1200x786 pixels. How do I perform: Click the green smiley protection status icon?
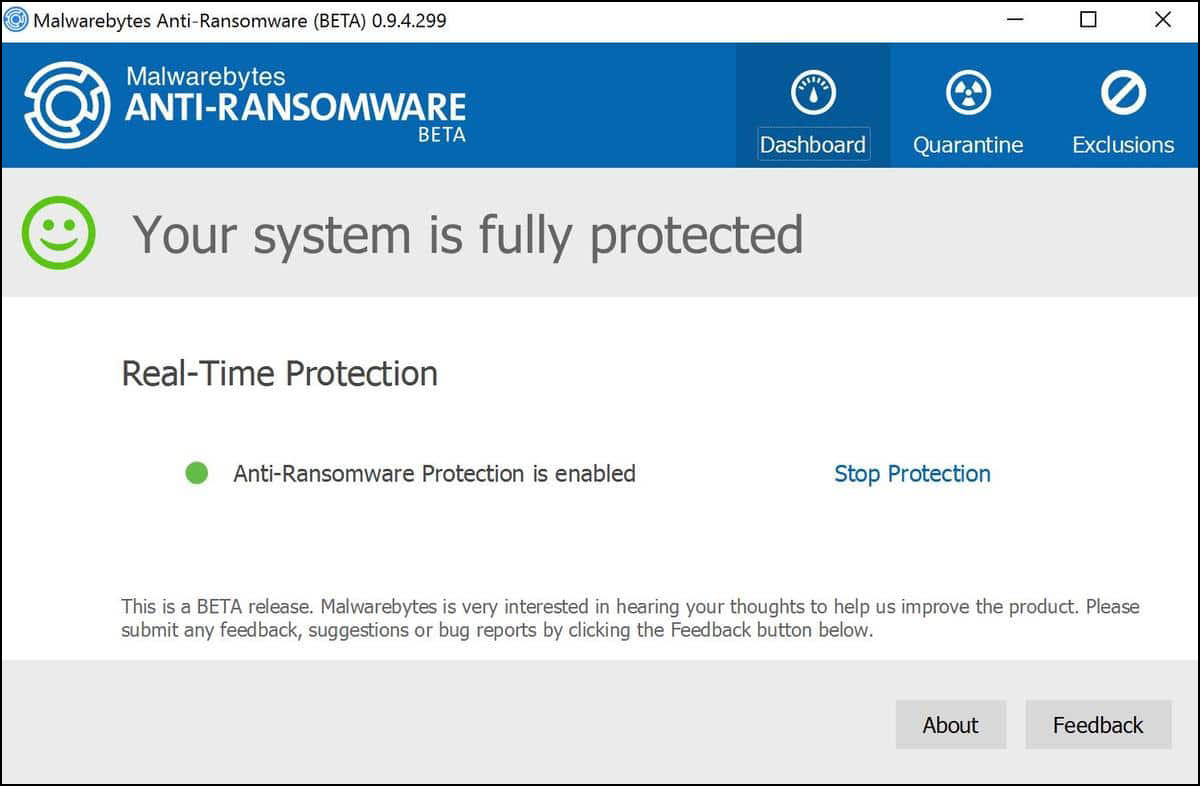(57, 232)
